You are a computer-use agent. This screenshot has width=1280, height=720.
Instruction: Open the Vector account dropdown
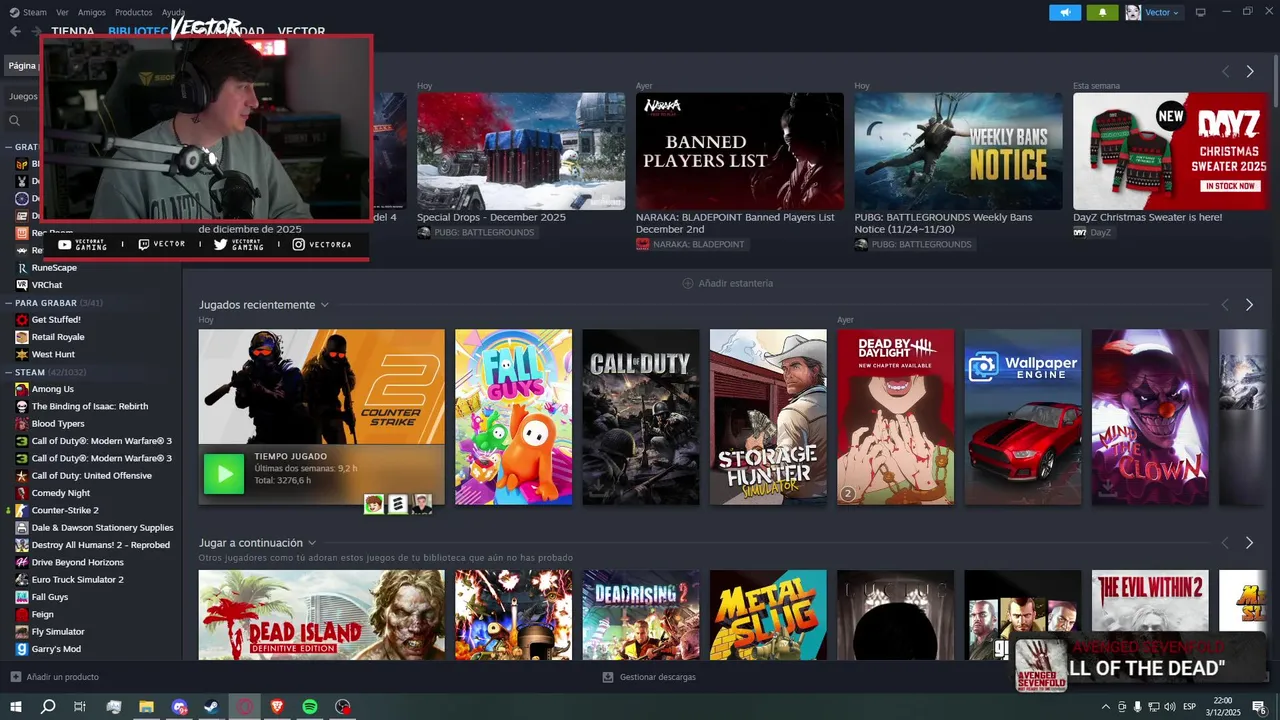[x=1154, y=12]
